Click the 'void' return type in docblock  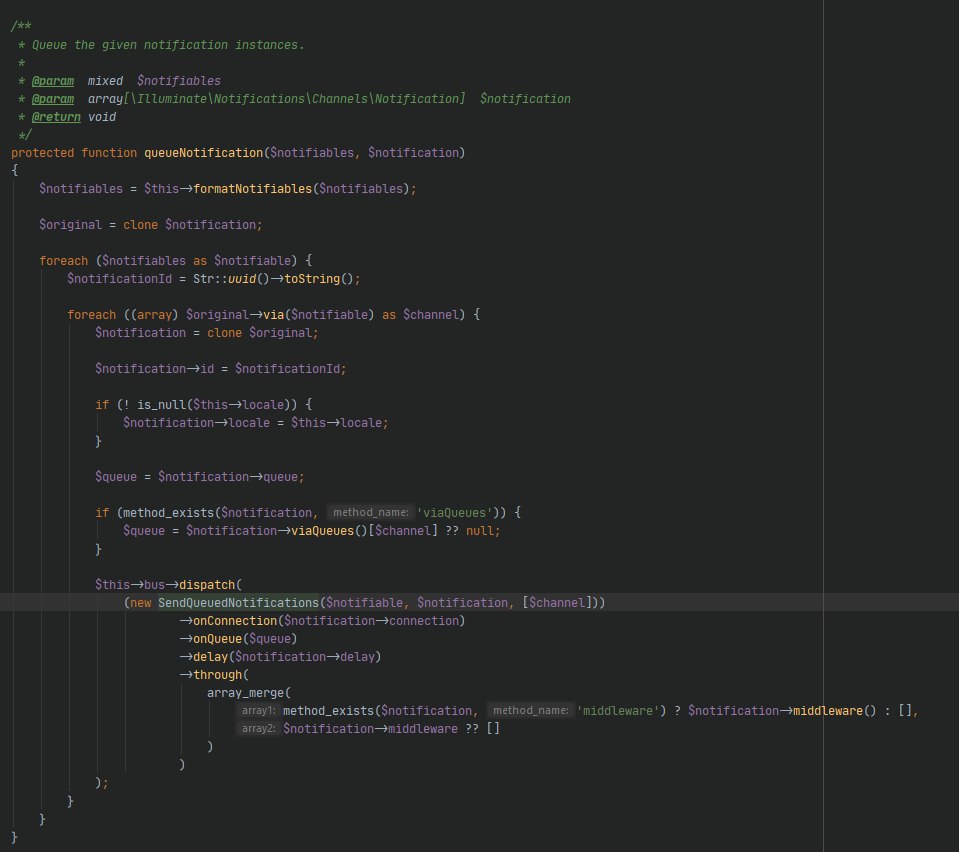102,117
